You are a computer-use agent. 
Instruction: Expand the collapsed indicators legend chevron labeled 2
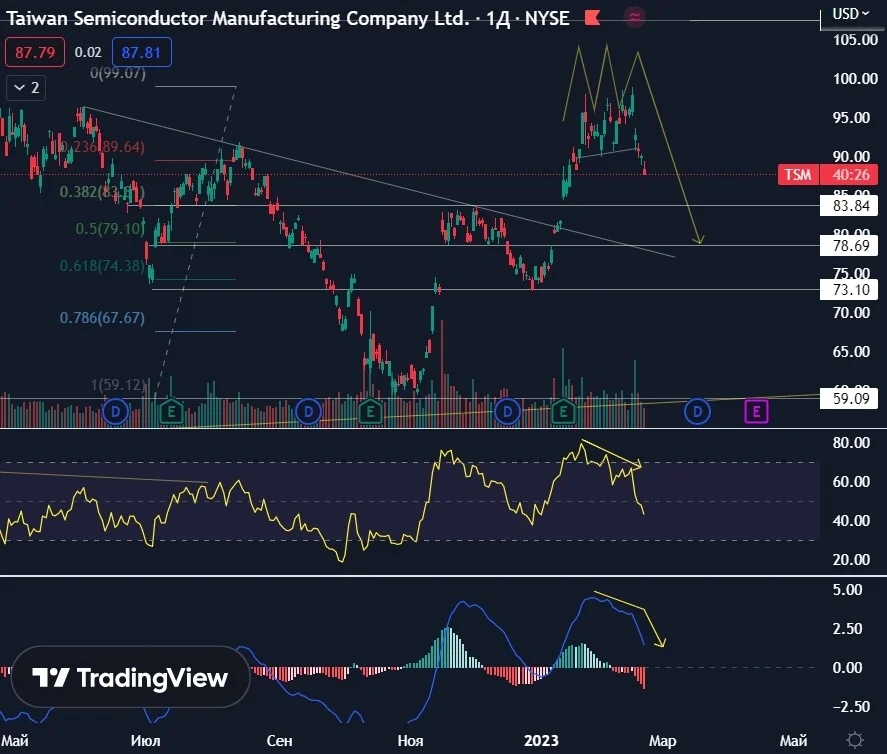coord(26,88)
